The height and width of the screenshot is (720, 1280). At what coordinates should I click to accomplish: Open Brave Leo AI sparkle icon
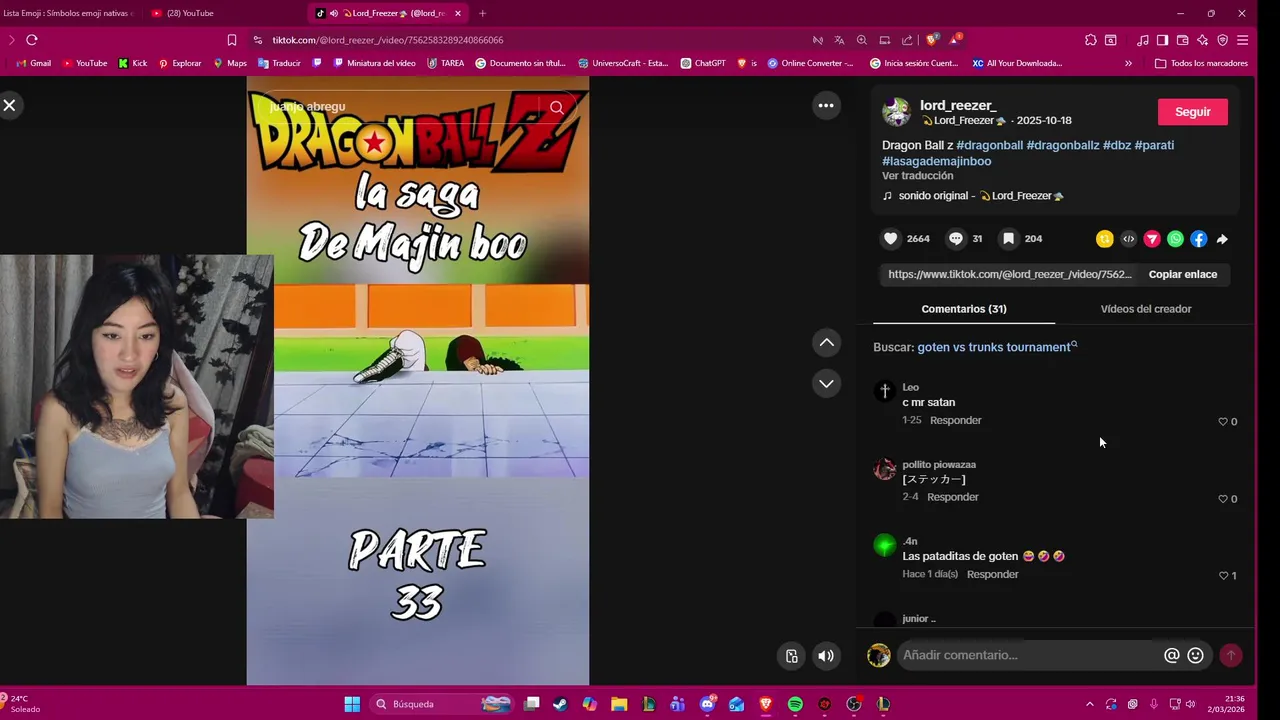tap(1202, 40)
